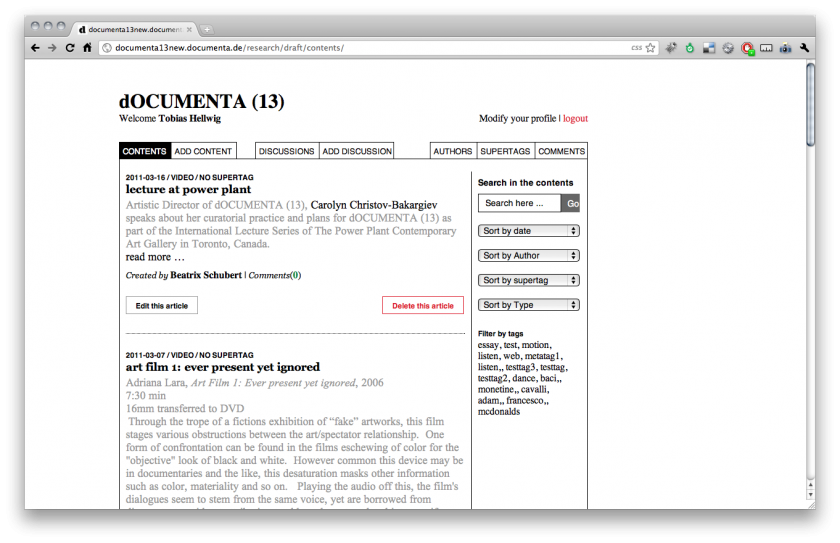Image resolution: width=840 pixels, height=543 pixels.
Task: Open 'art film 1: ever present yet ignored'
Action: [x=223, y=367]
